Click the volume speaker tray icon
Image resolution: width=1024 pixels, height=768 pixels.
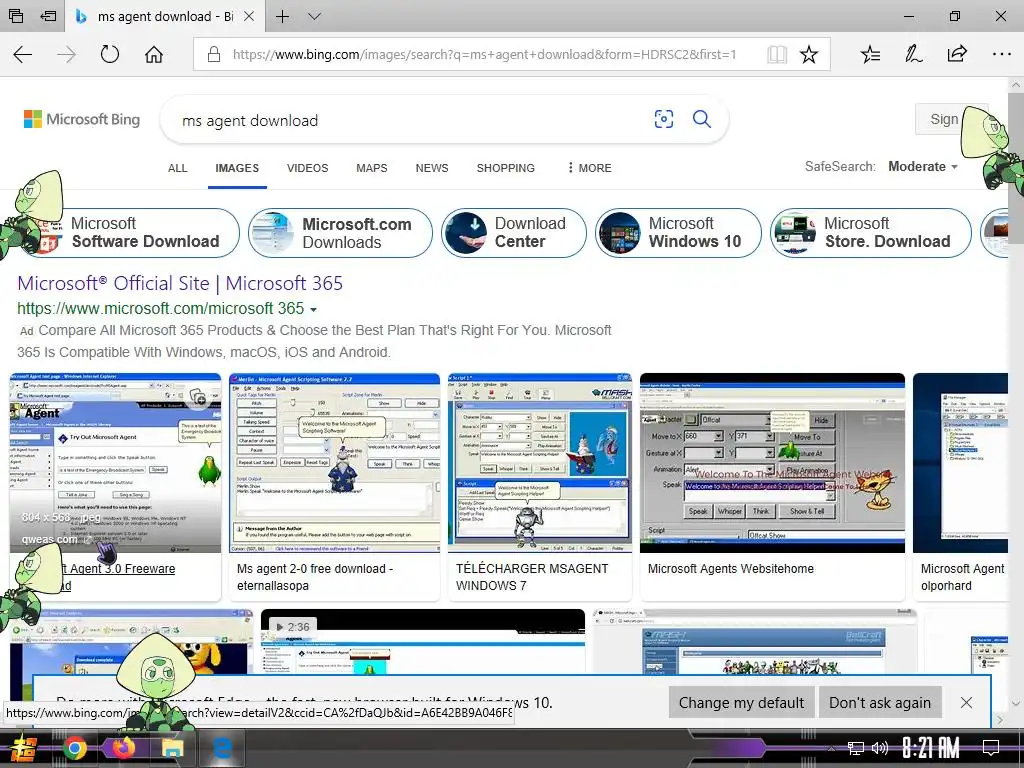(x=880, y=748)
